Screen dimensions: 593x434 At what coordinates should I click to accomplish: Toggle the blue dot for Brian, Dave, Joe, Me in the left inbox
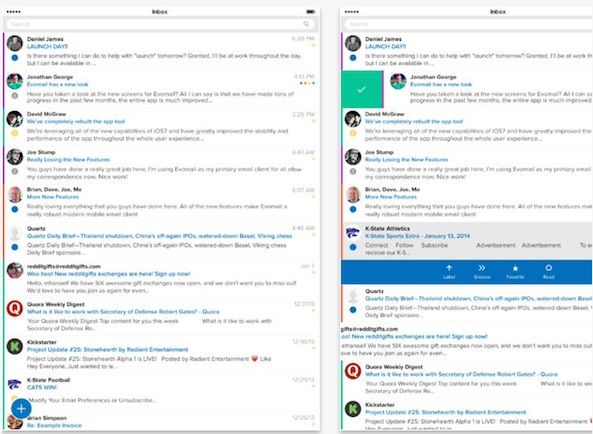coord(15,209)
